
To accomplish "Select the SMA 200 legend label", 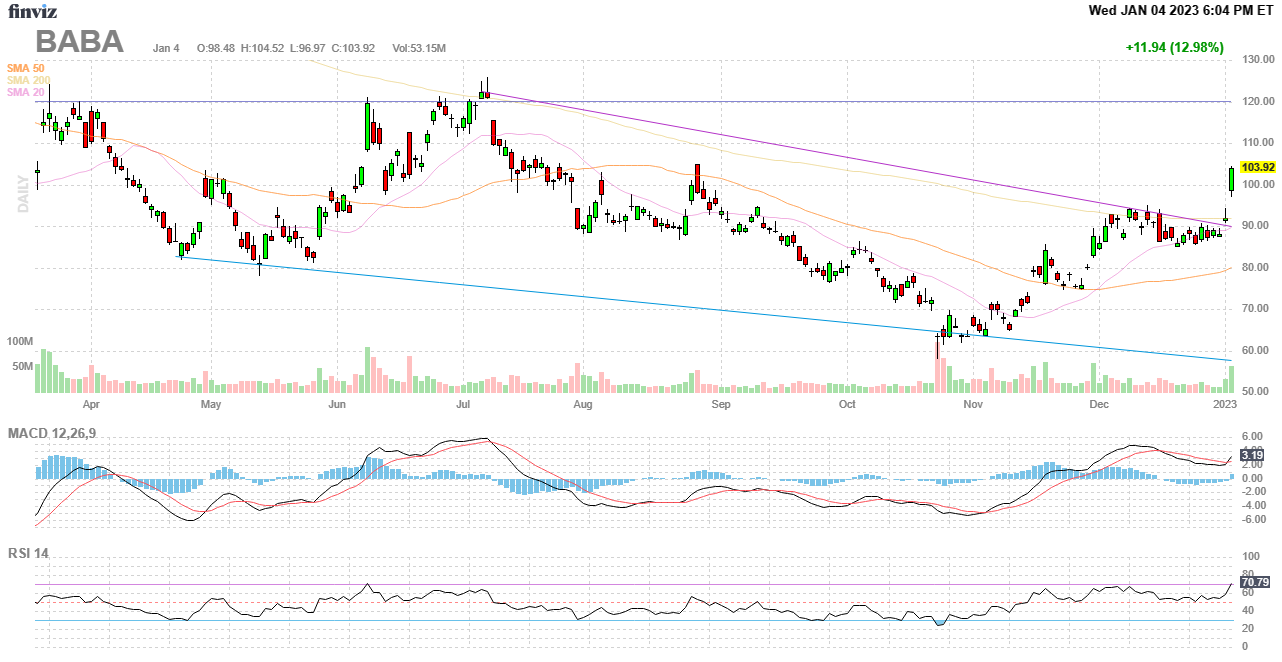I will tap(28, 80).
